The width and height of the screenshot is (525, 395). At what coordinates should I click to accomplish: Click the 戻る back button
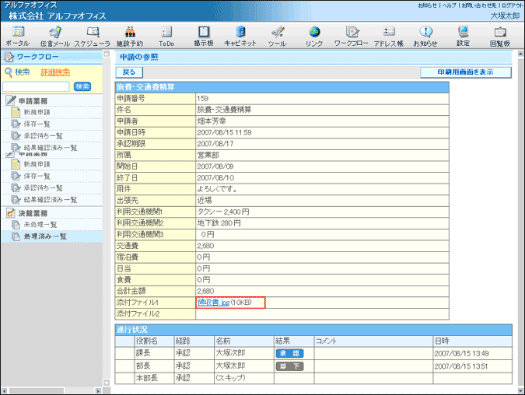[x=129, y=72]
